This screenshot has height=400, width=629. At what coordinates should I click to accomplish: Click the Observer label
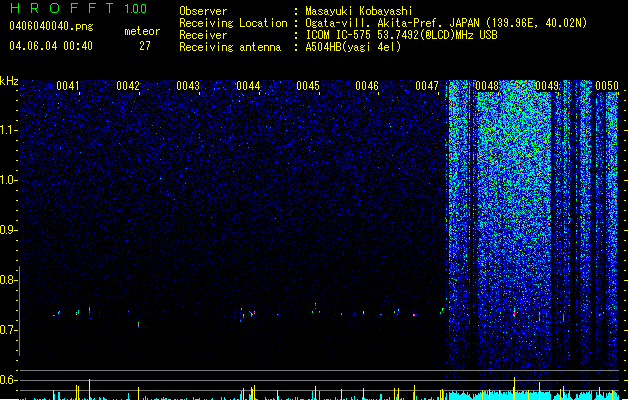pos(203,11)
